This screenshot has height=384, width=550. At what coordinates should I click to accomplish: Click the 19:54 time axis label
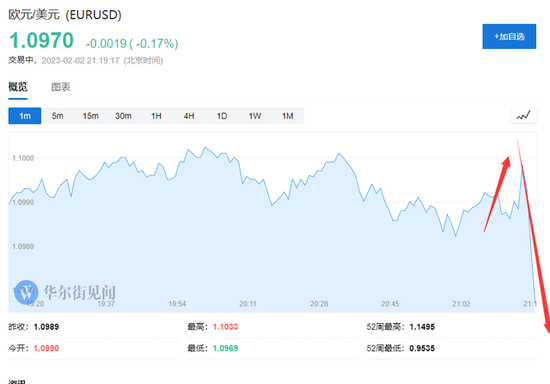click(x=177, y=304)
